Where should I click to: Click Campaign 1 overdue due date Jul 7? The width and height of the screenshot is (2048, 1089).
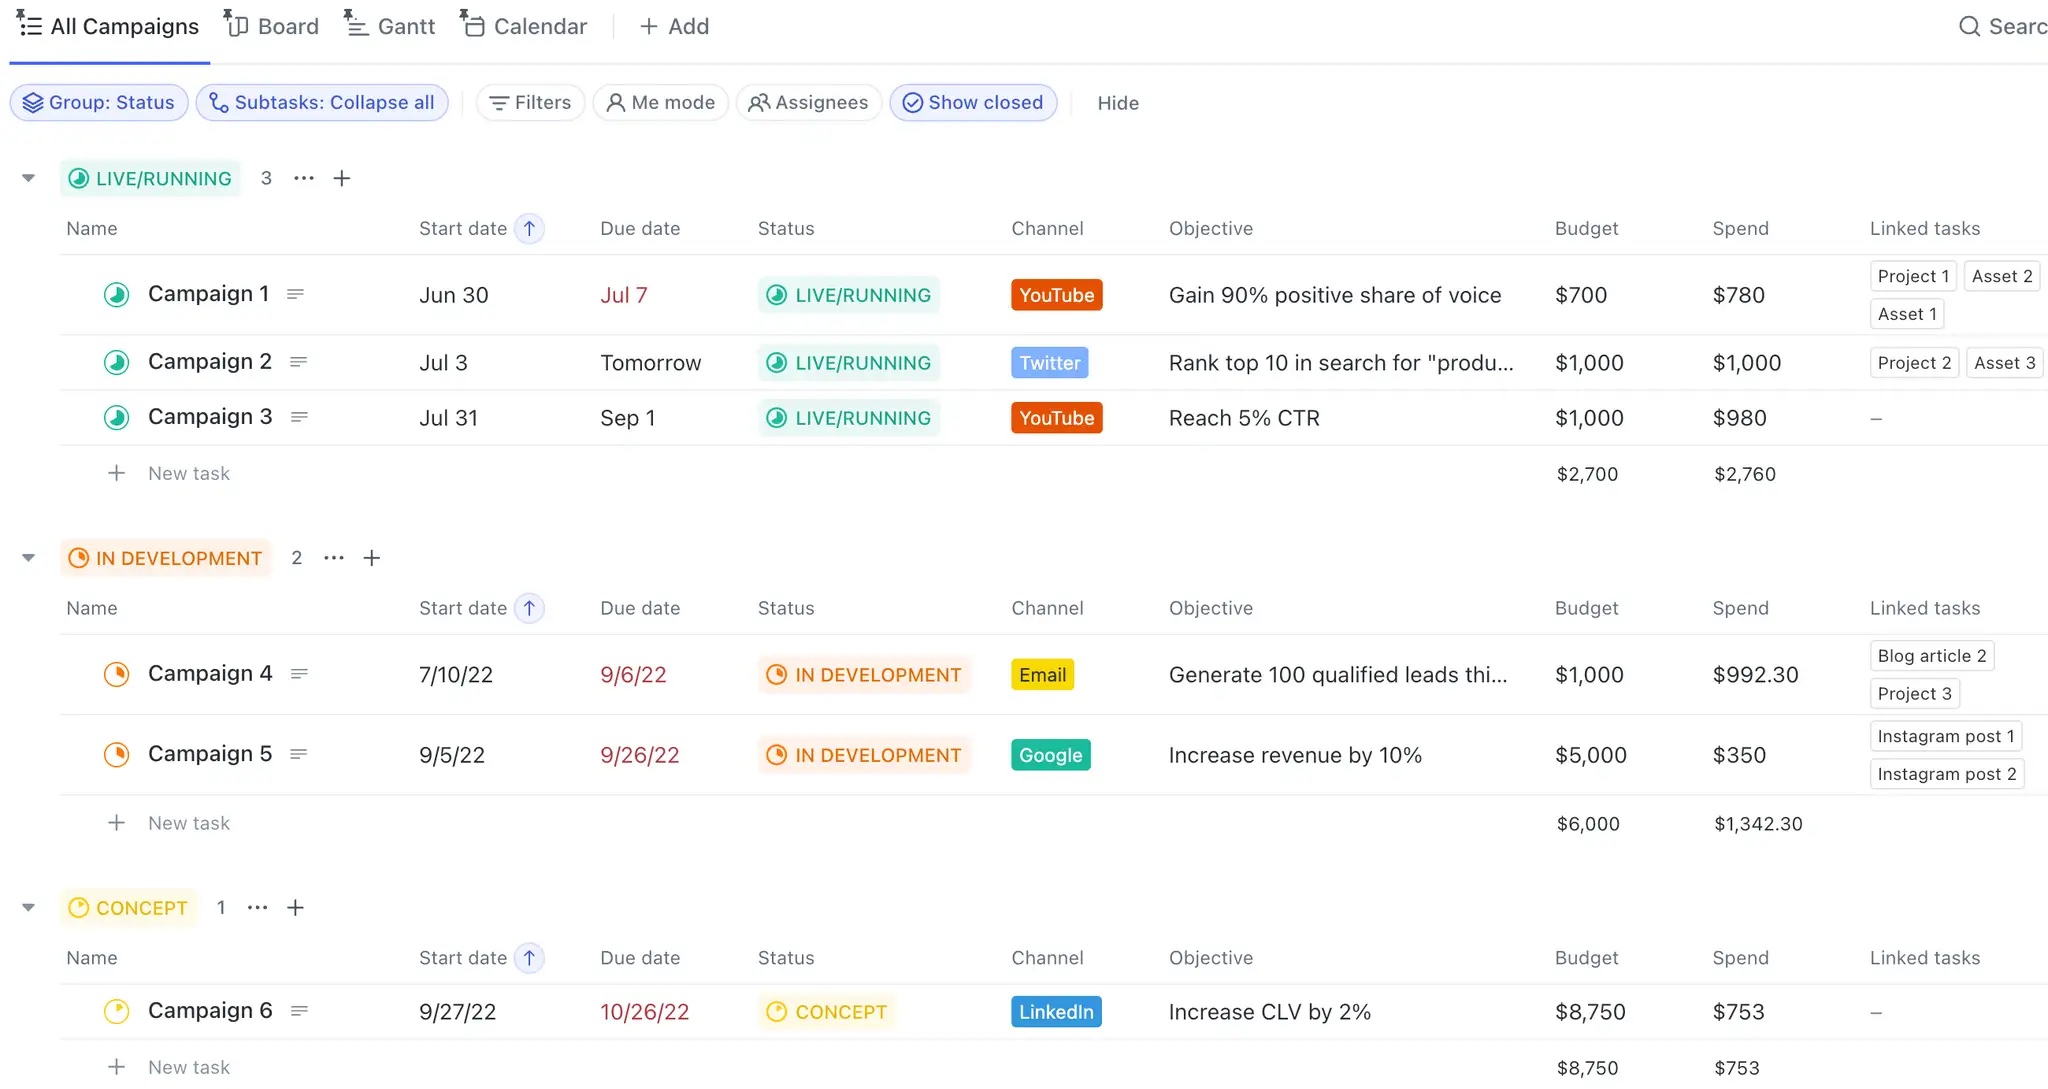(624, 295)
